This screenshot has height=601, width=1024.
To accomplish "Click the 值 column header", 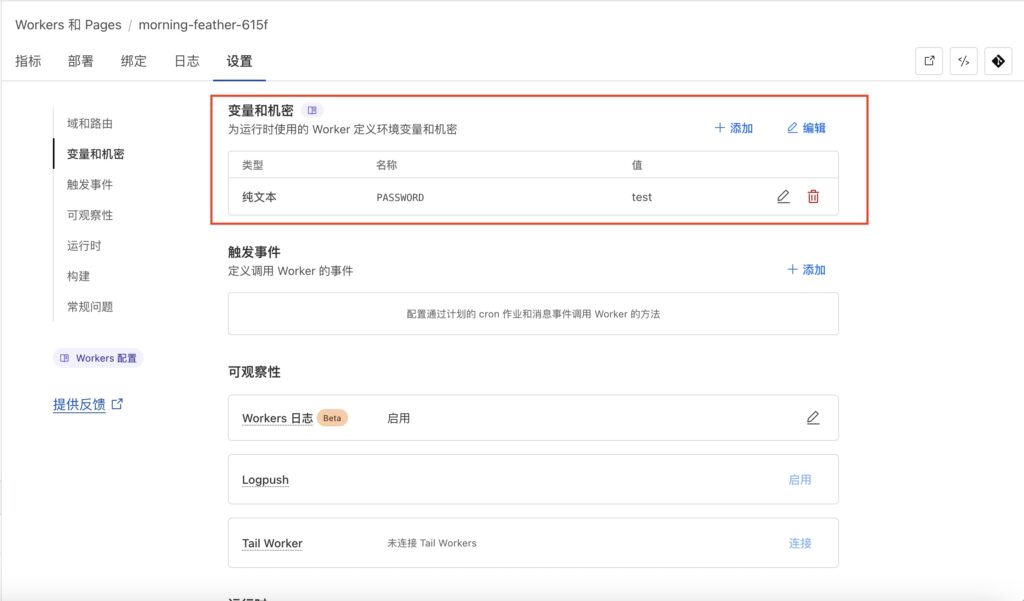I will (x=637, y=165).
